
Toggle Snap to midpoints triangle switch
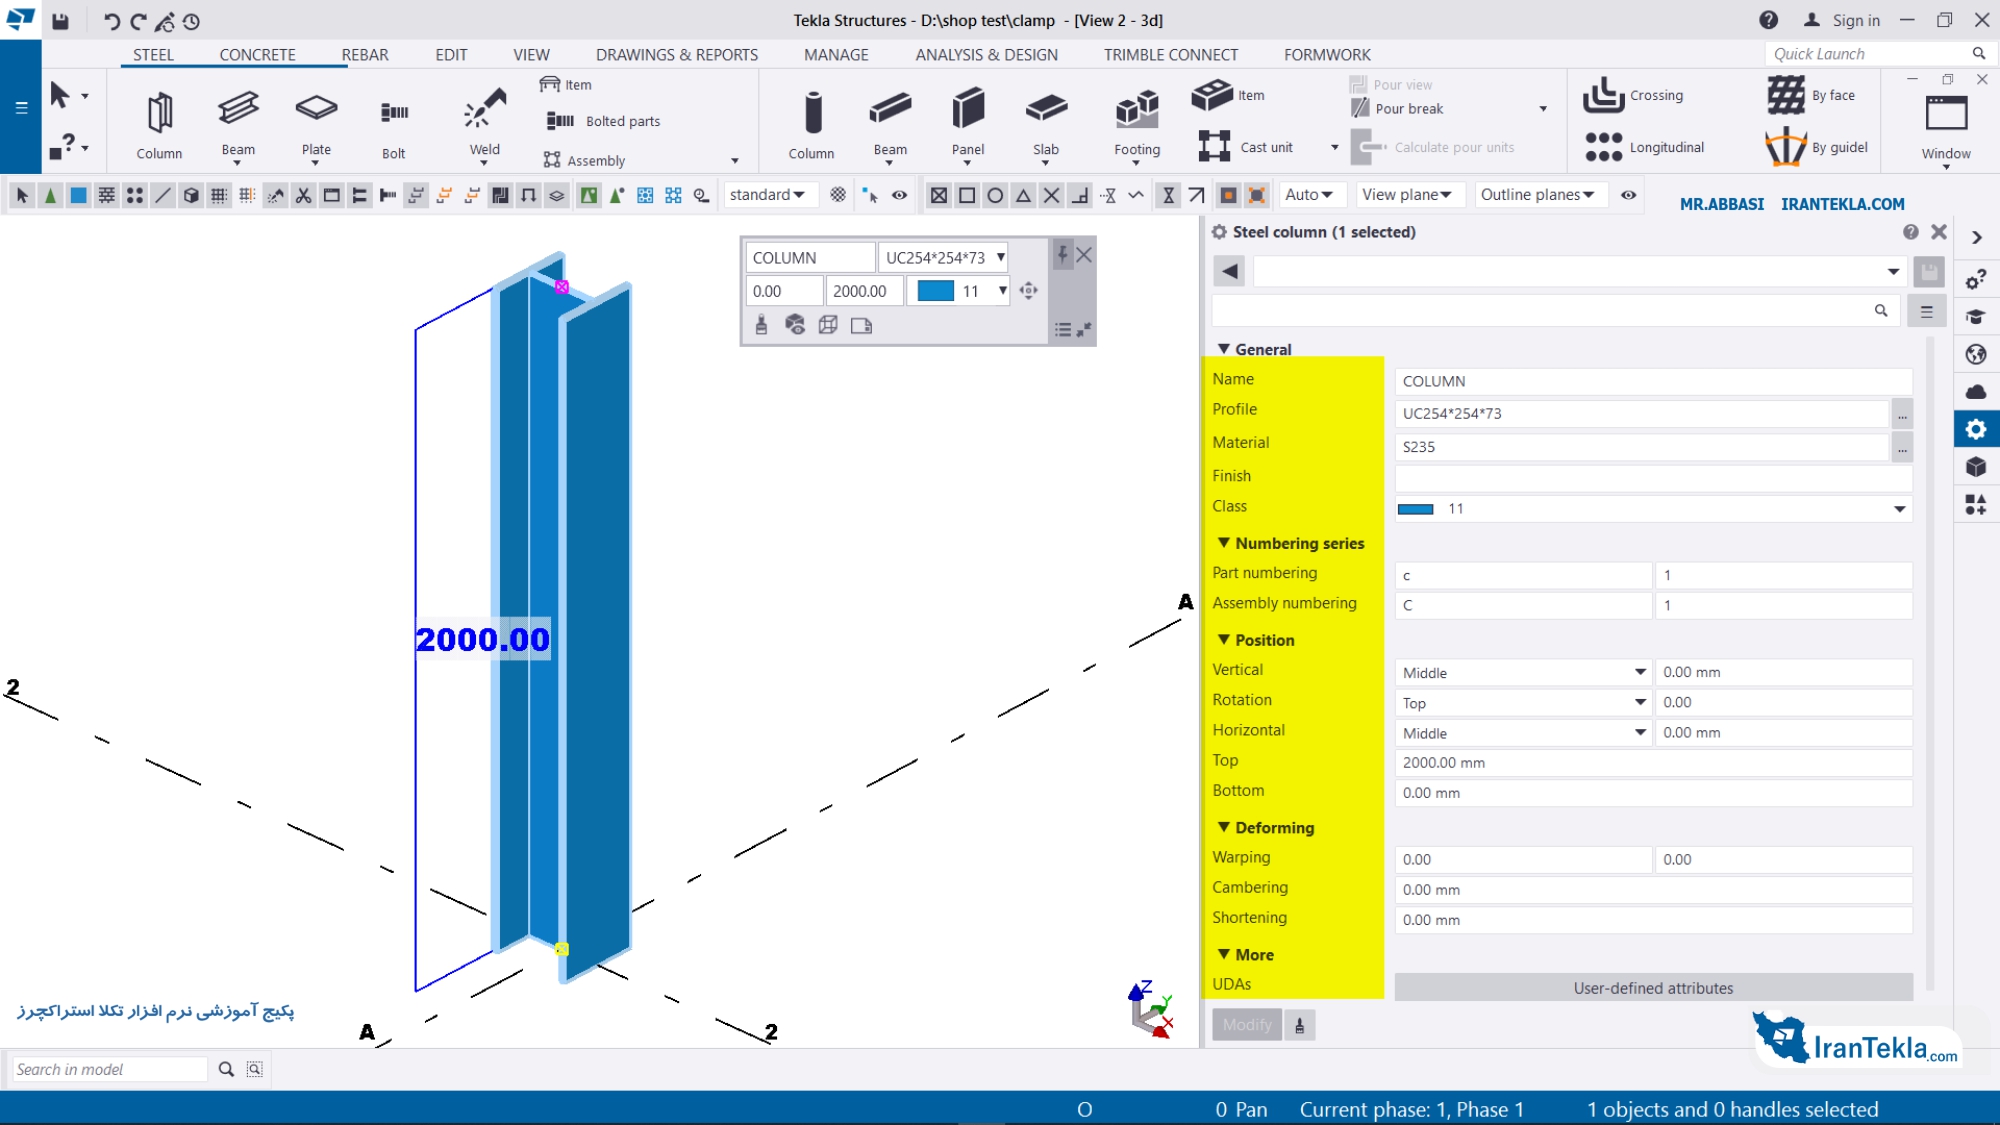click(x=1023, y=195)
